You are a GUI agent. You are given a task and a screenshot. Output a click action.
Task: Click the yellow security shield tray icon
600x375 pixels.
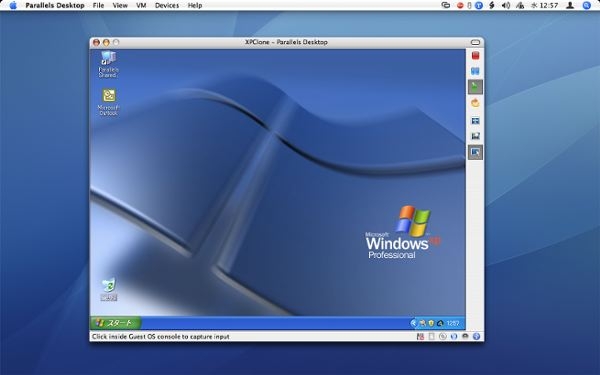pyautogui.click(x=431, y=323)
